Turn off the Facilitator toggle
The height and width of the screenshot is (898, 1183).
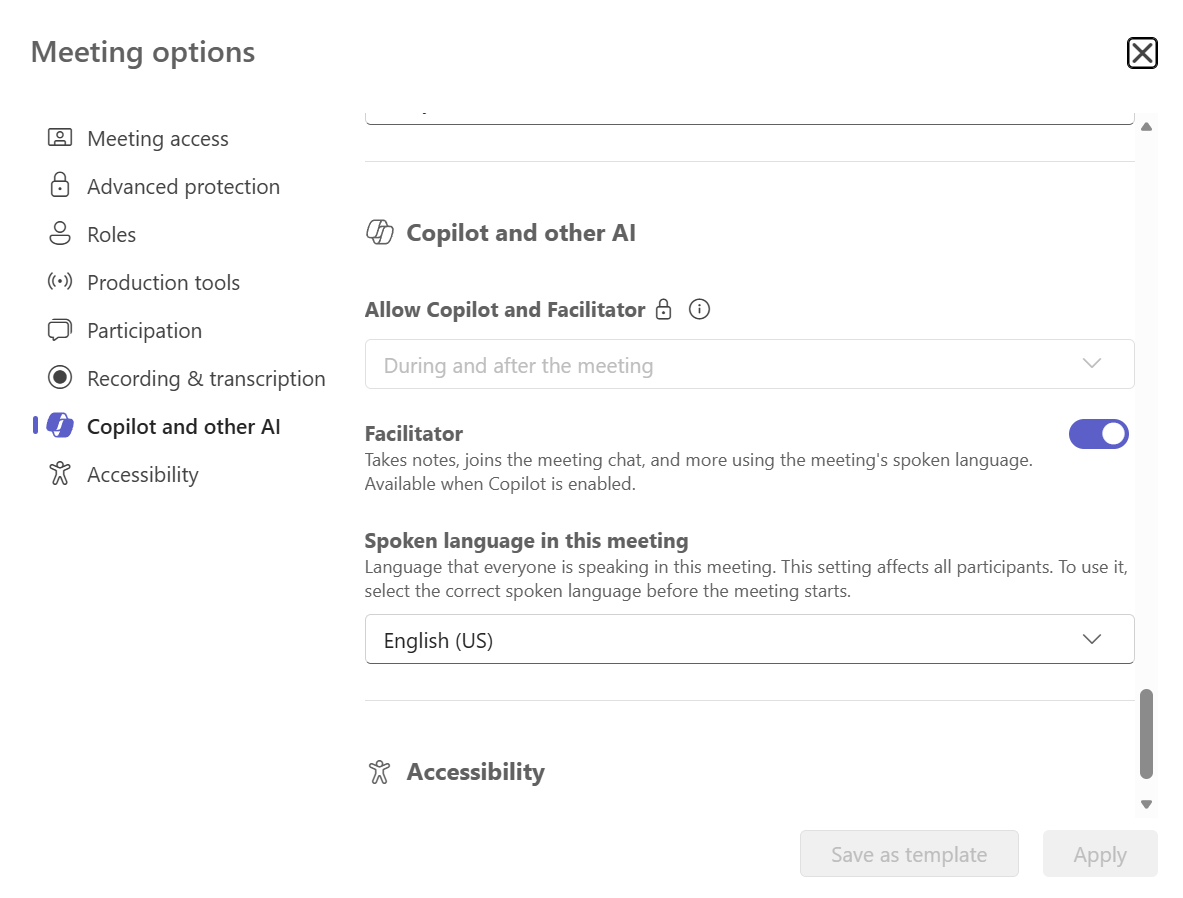coord(1098,434)
